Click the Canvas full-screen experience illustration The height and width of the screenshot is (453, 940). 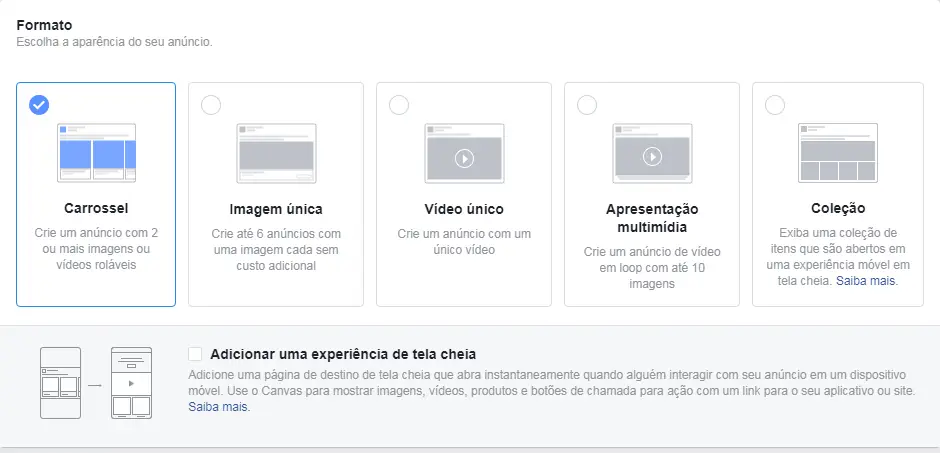point(96,382)
